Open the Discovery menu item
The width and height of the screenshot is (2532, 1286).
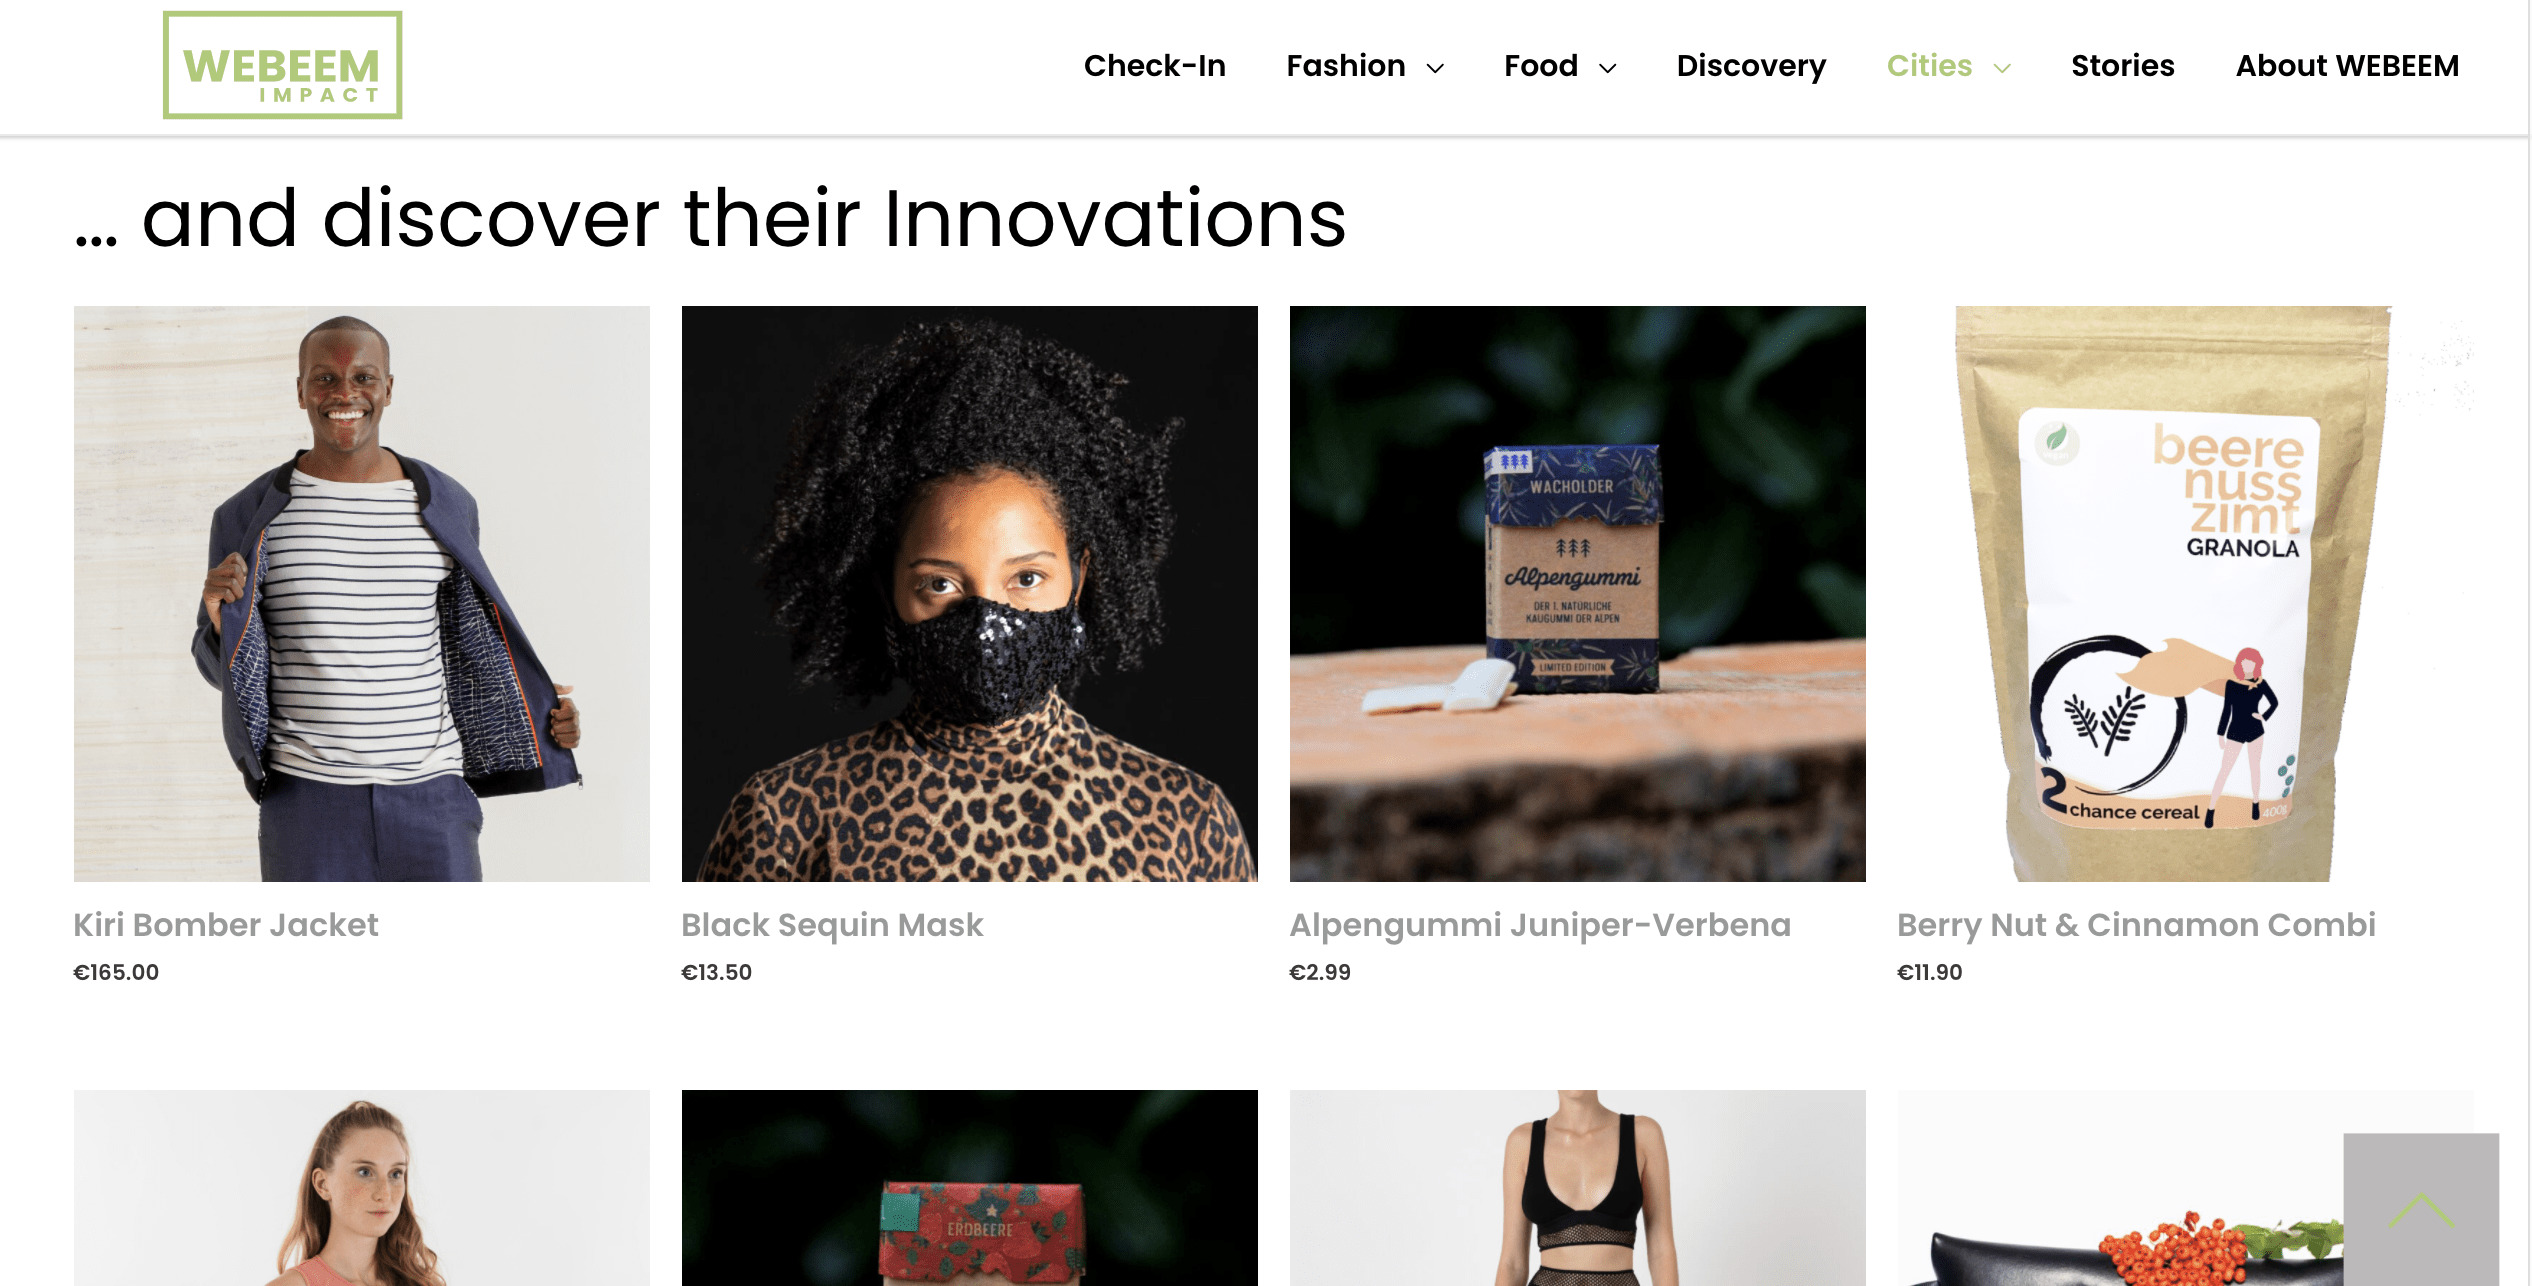[x=1751, y=66]
